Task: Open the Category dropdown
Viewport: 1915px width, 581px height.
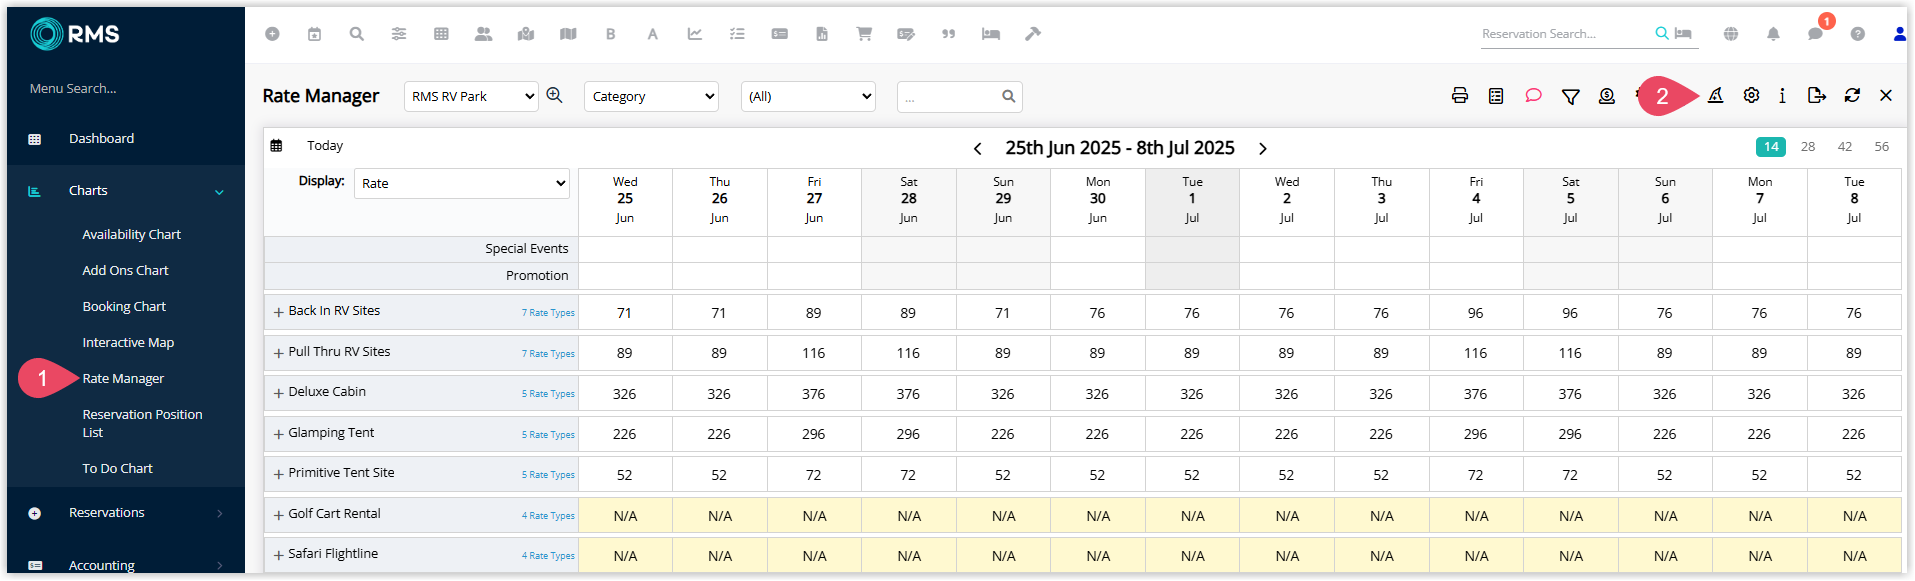Action: 651,97
